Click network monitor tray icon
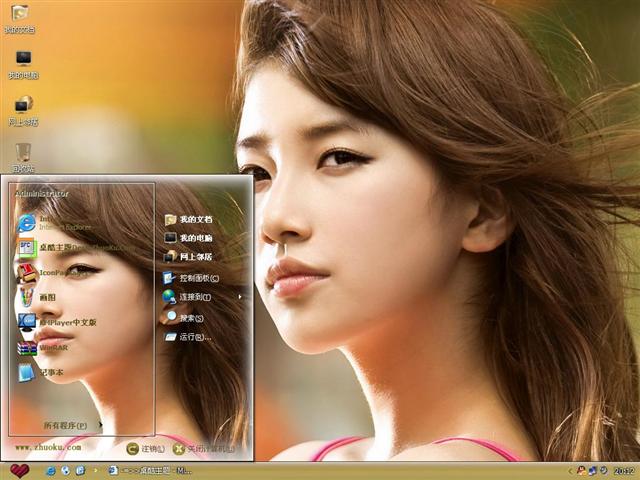Image resolution: width=640 pixels, height=480 pixels. click(x=592, y=471)
